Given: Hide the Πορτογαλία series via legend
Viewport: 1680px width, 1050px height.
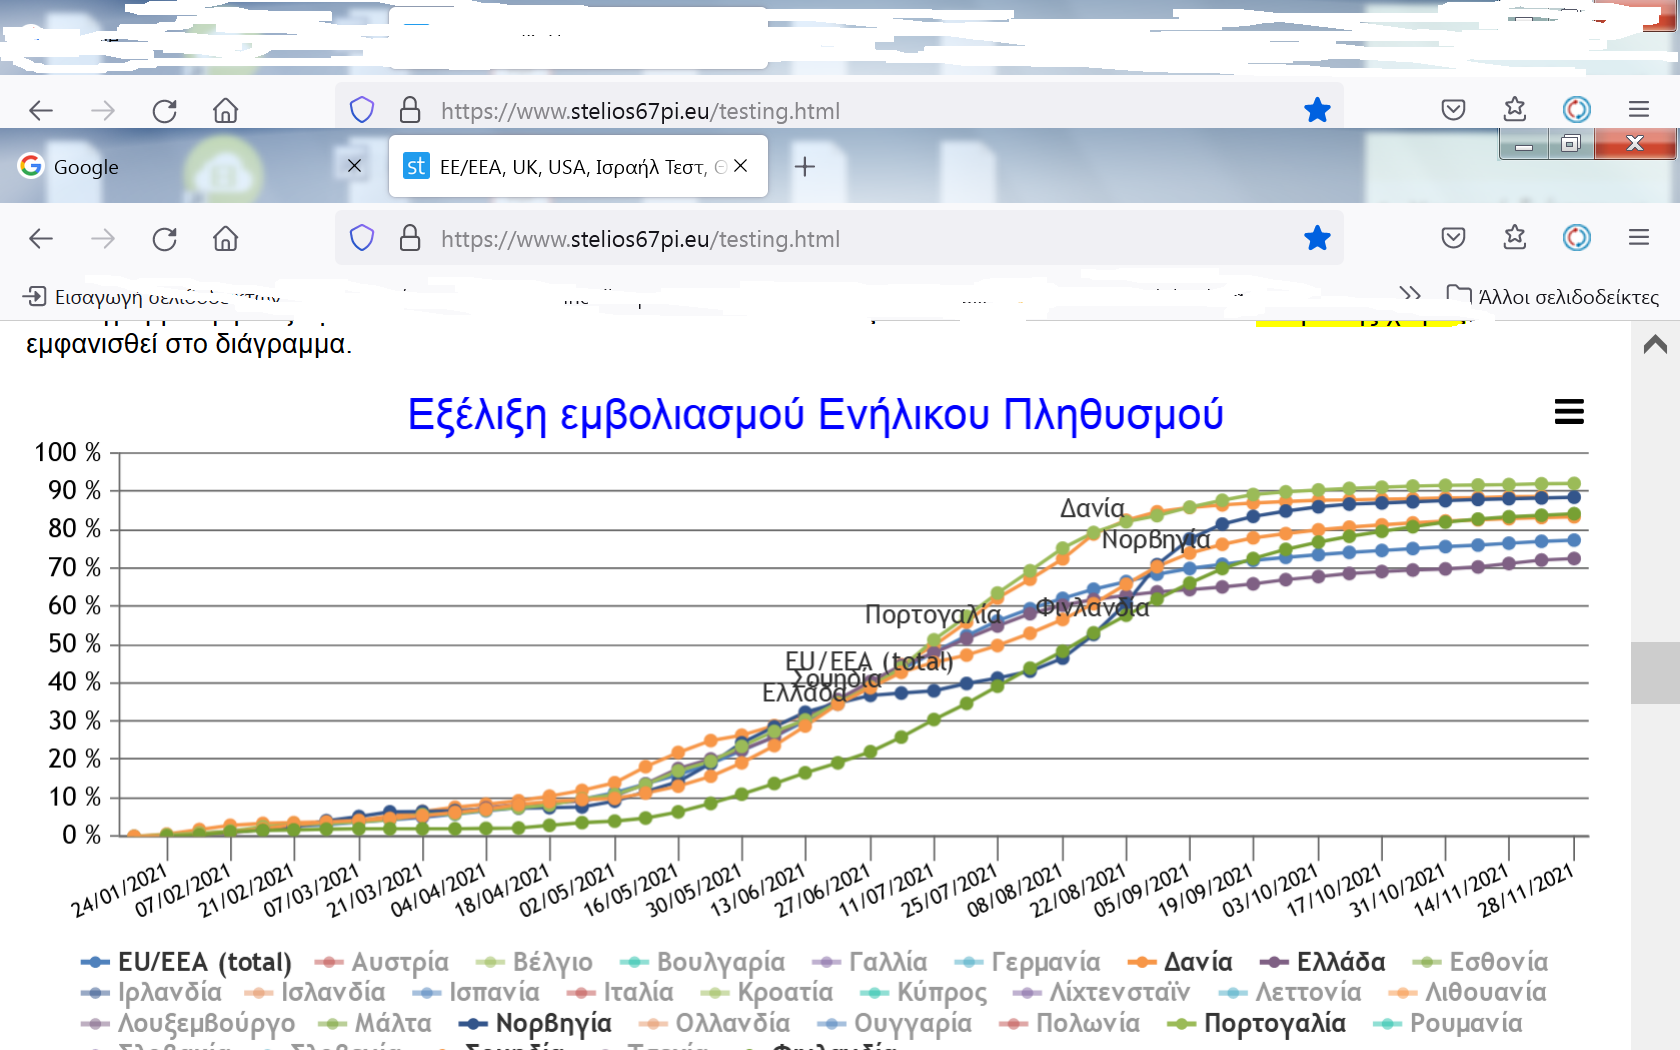Looking at the screenshot, I should (x=1256, y=1023).
